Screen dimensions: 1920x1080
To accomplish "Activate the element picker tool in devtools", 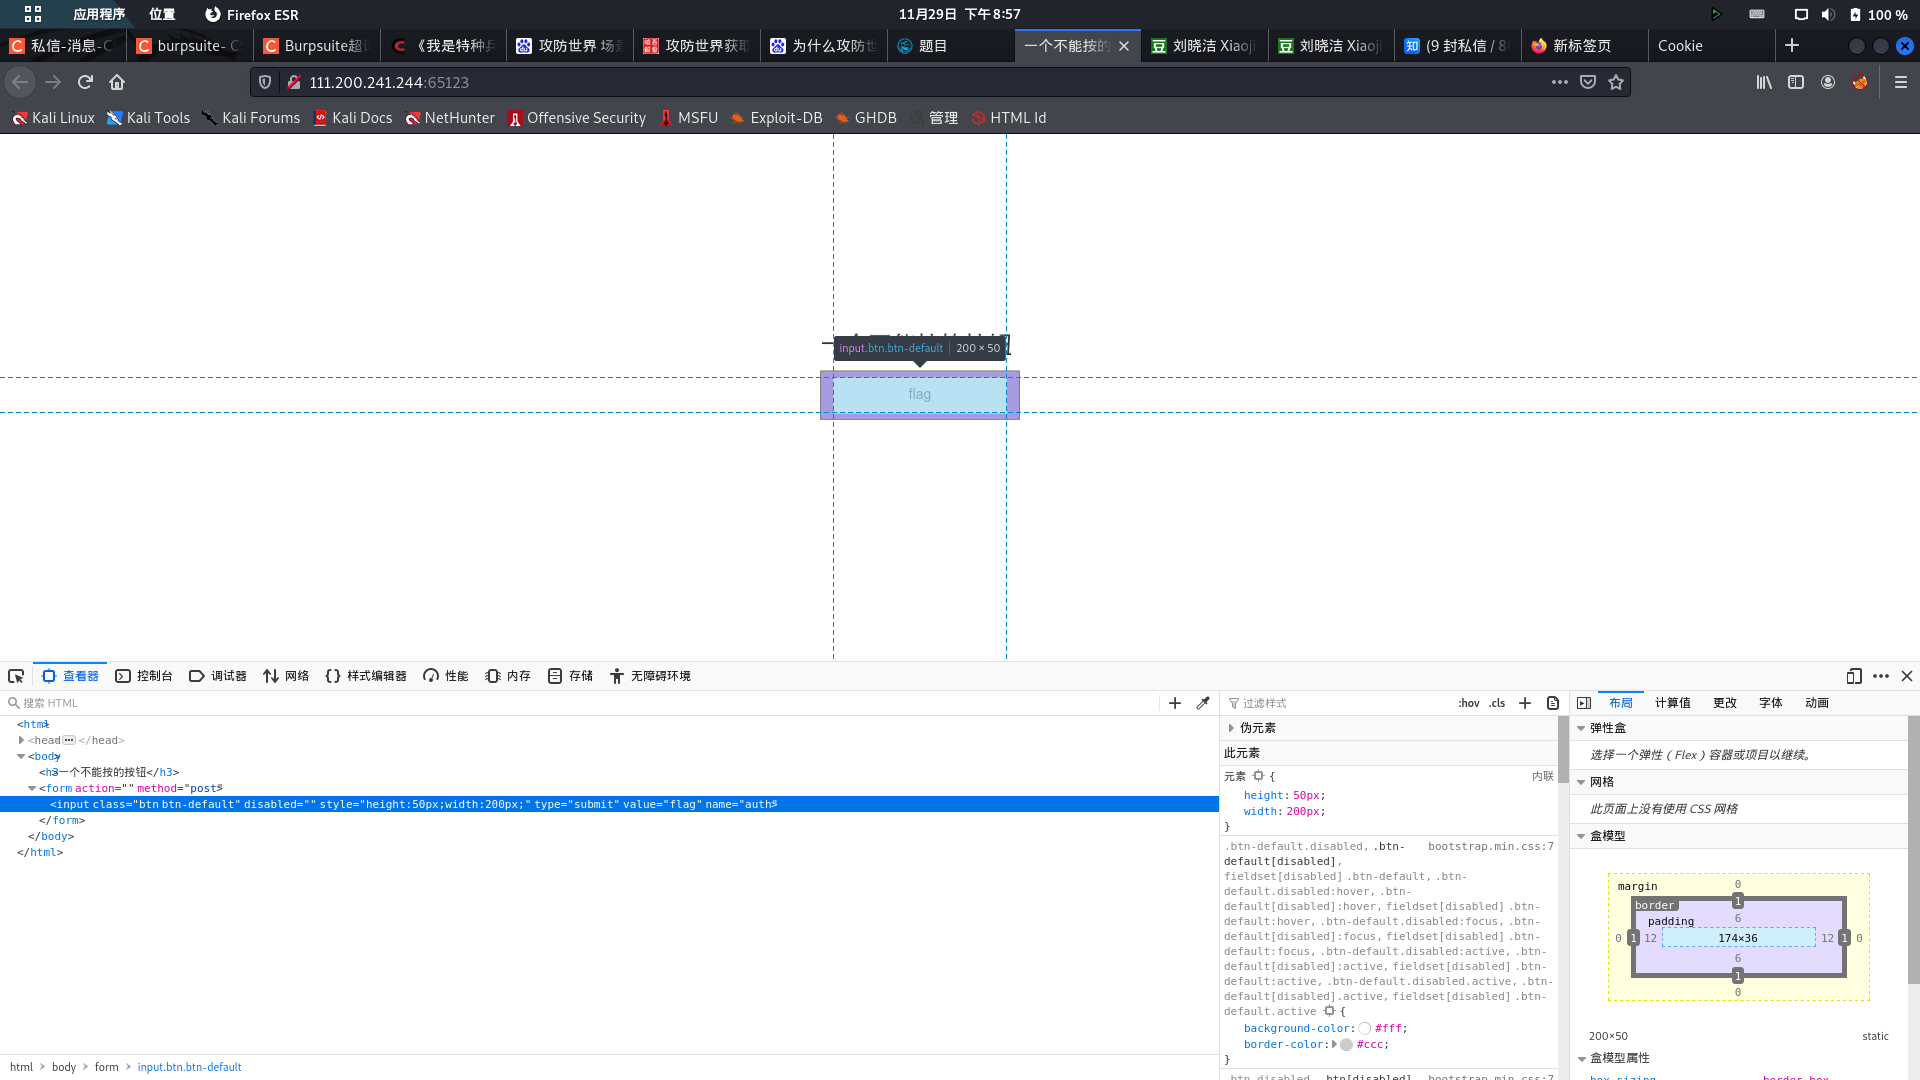I will (x=16, y=676).
